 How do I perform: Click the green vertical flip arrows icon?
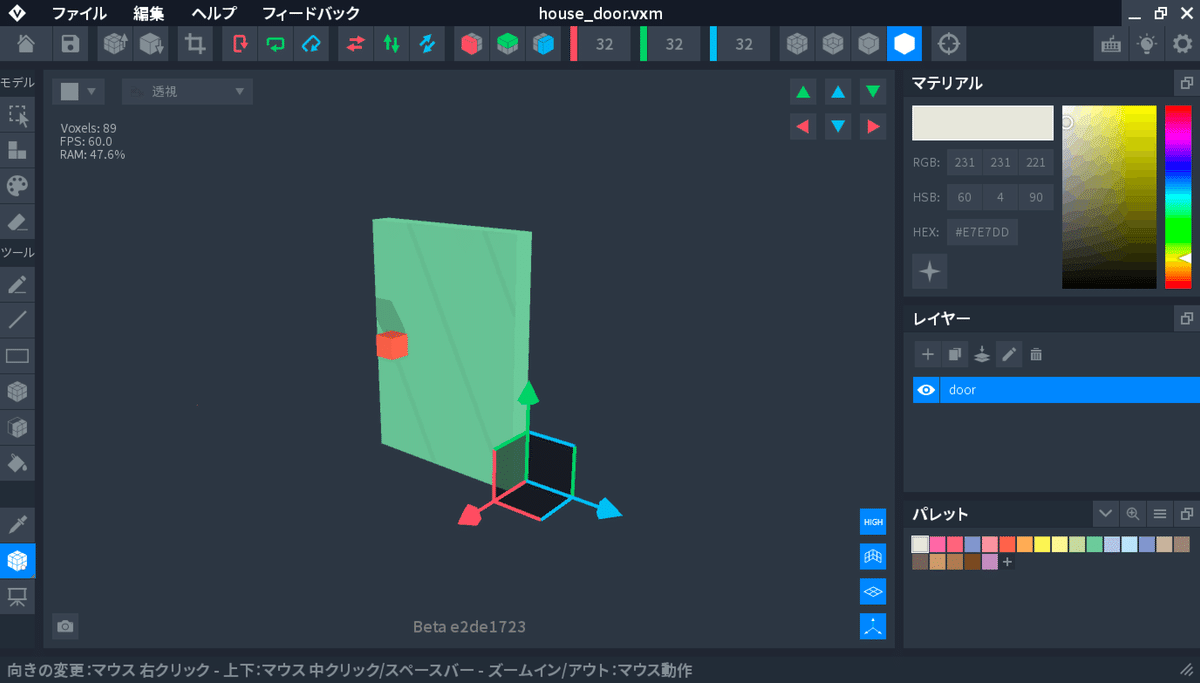[x=392, y=44]
